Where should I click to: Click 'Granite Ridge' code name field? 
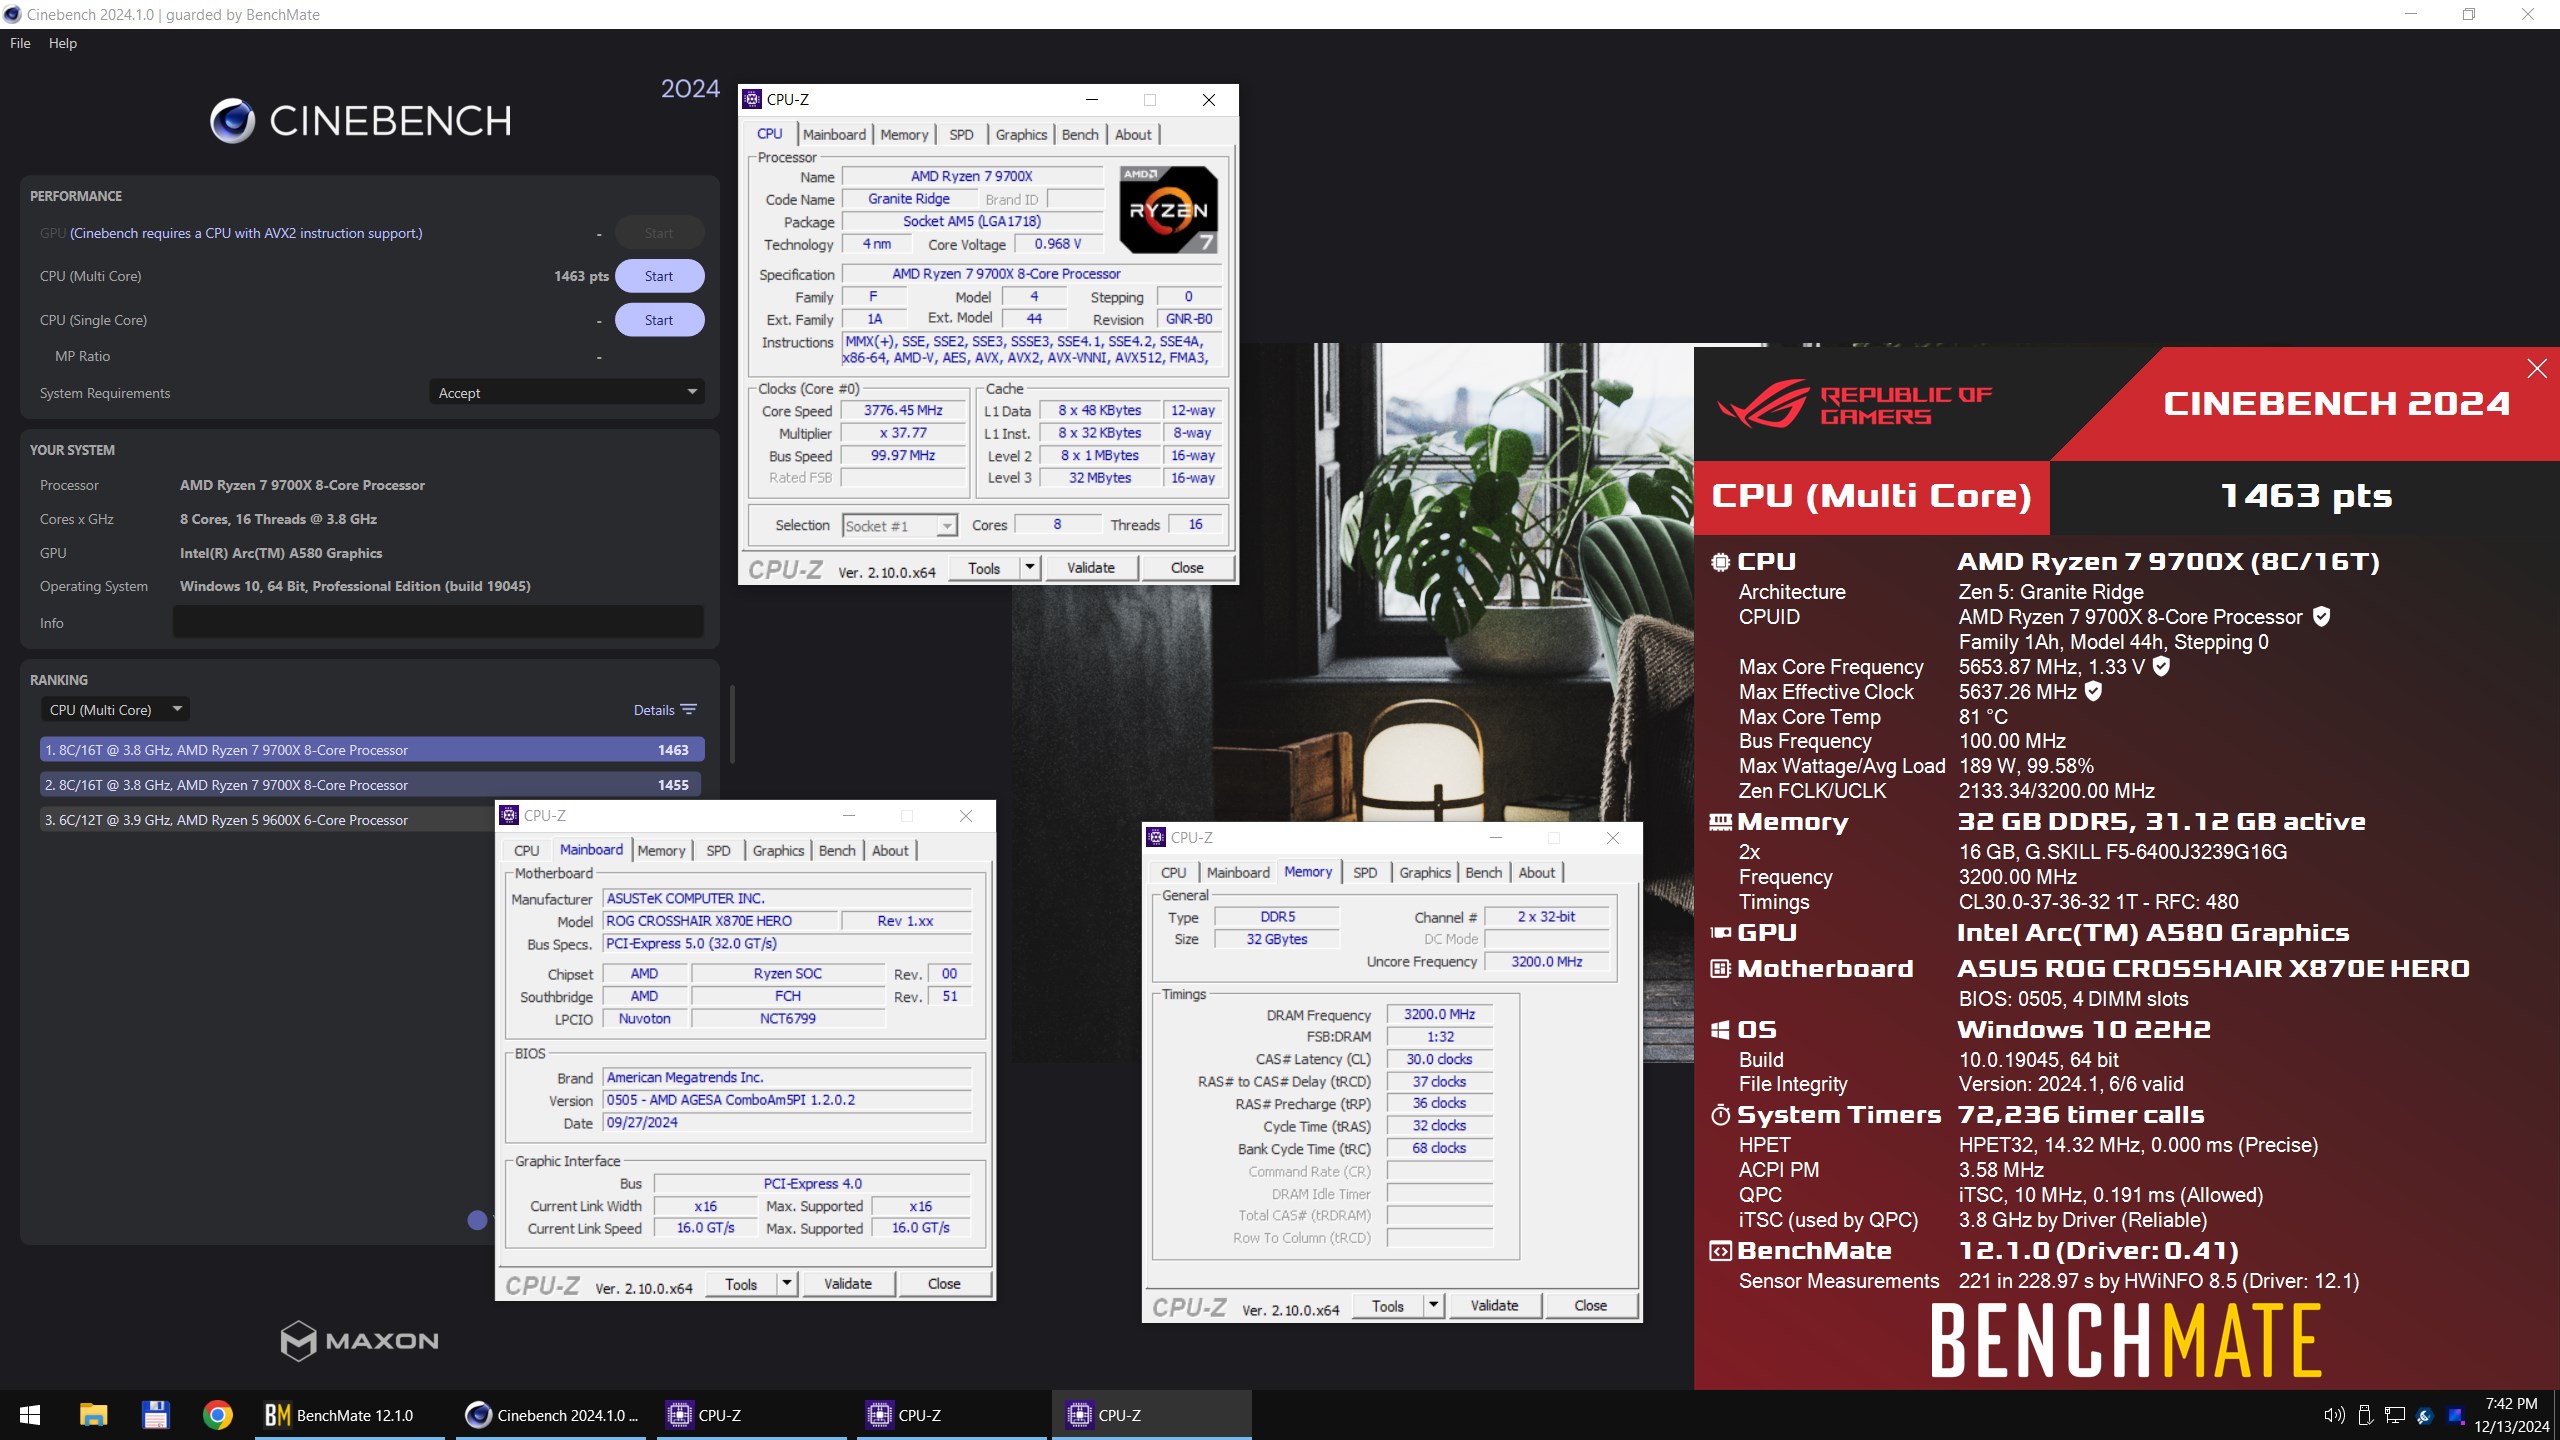(x=909, y=199)
